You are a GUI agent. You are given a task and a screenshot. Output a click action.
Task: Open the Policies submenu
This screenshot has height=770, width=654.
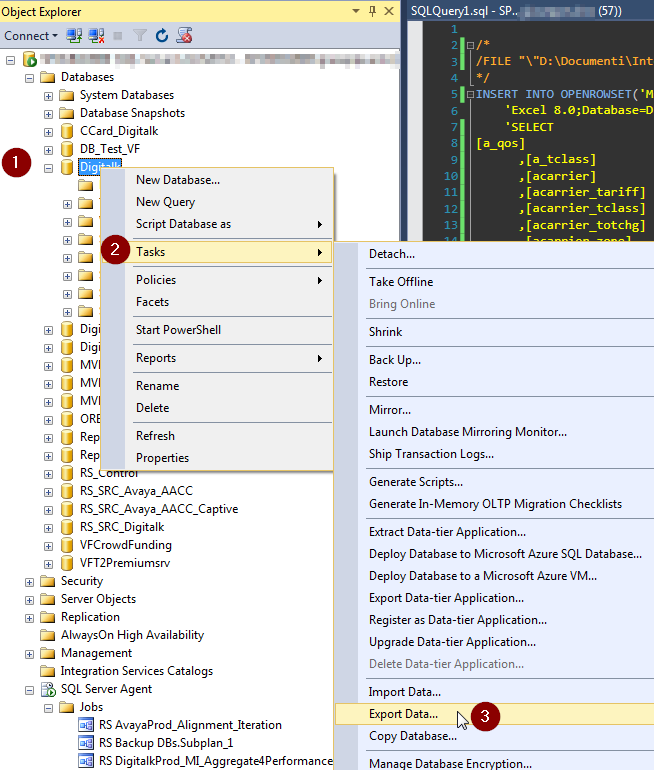pos(217,280)
